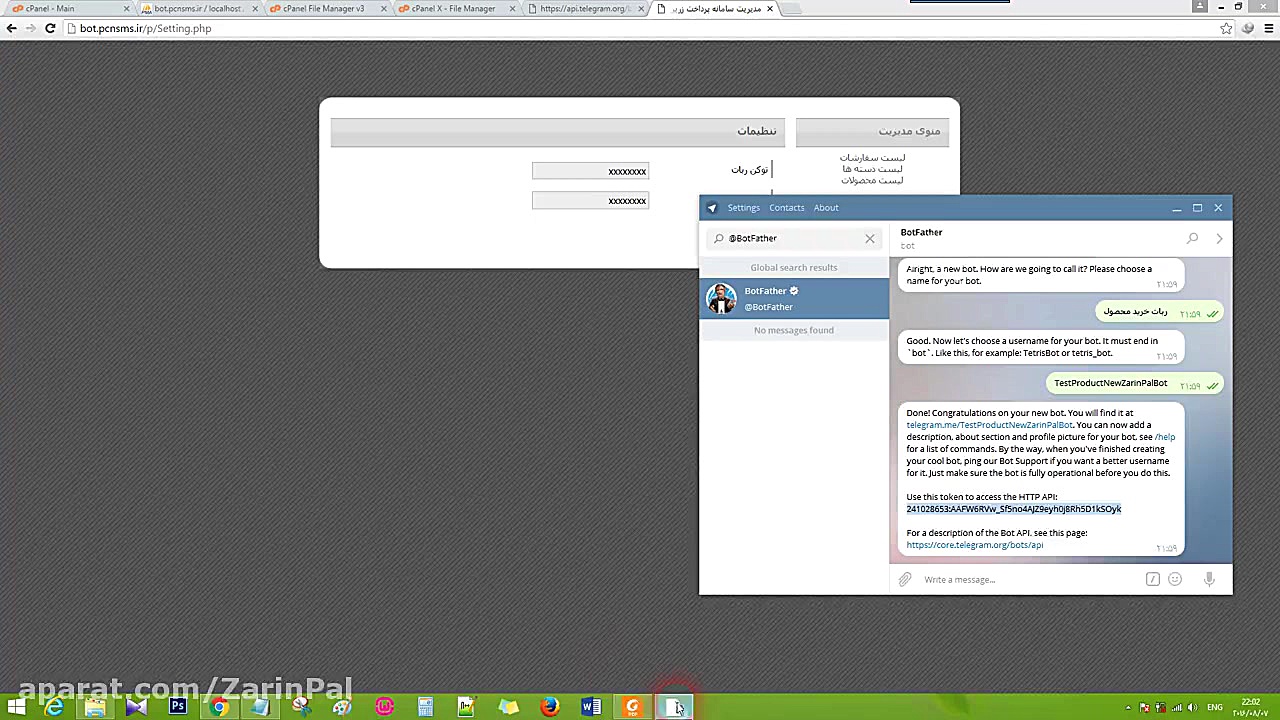
Task: Click the second xxxxxxxx settings field
Action: point(590,201)
